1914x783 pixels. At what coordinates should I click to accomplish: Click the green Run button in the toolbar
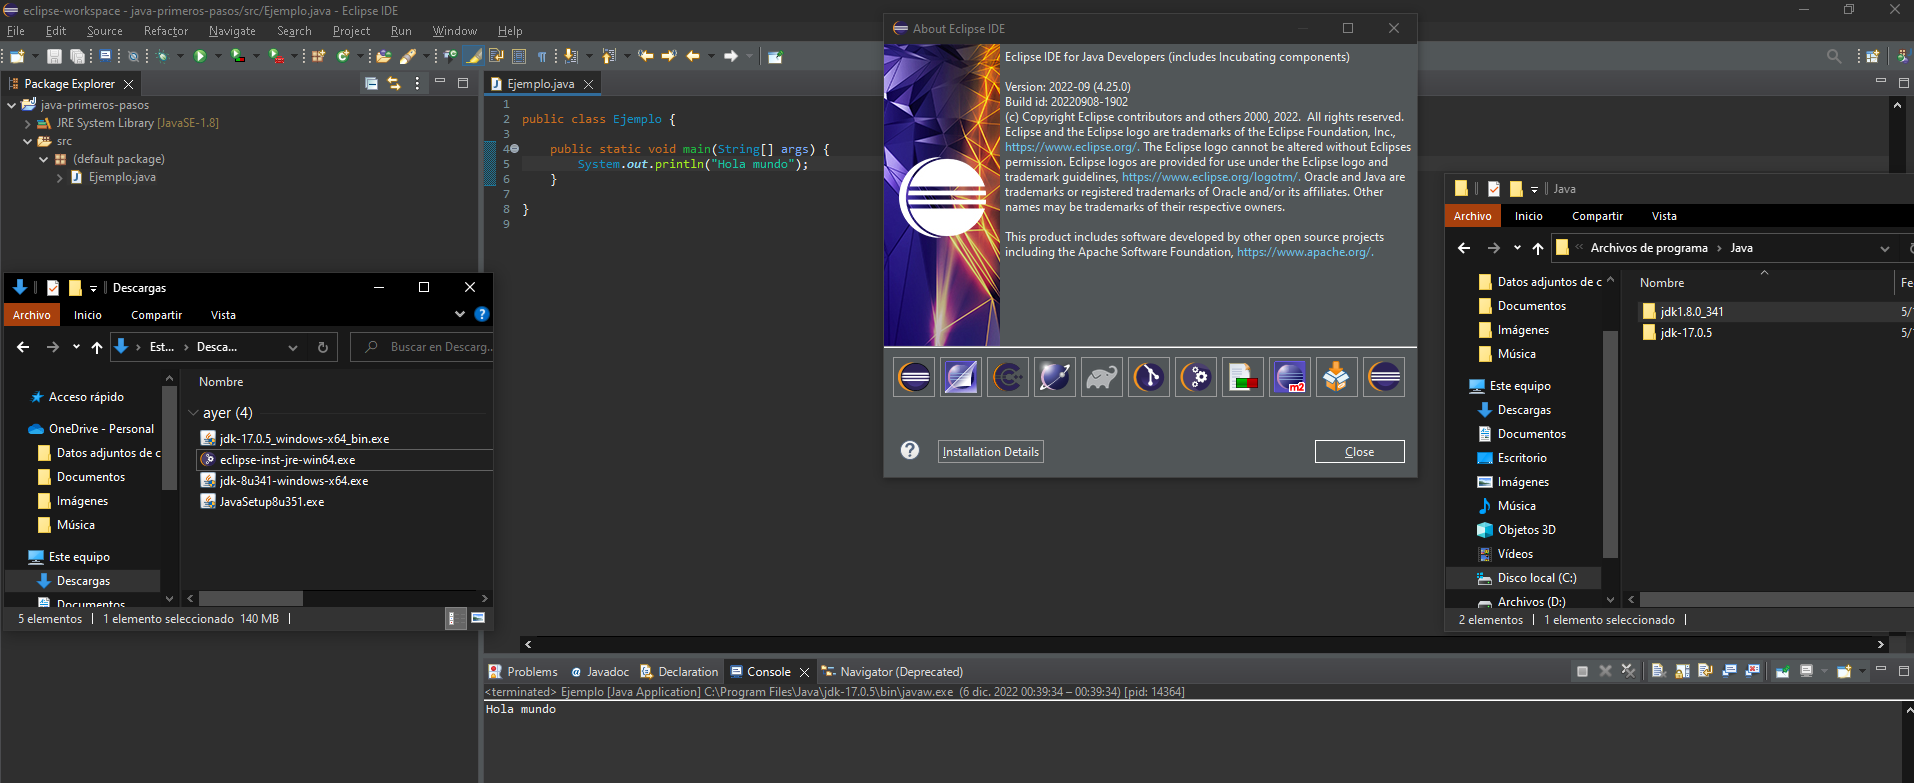click(200, 56)
